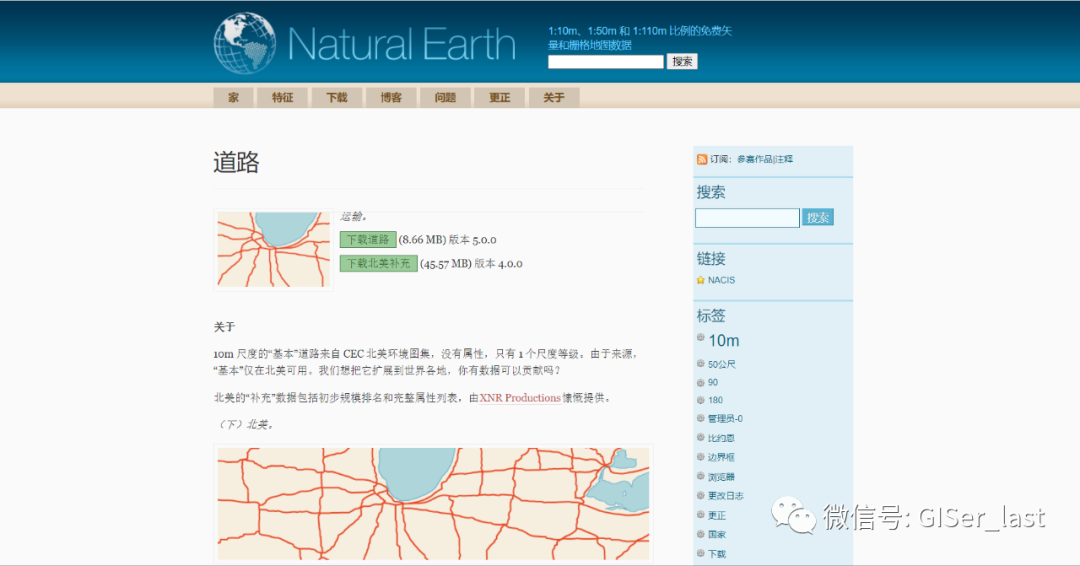Click the 链接 sidebar heading
Screen dimensions: 1080x566
pyautogui.click(x=711, y=259)
